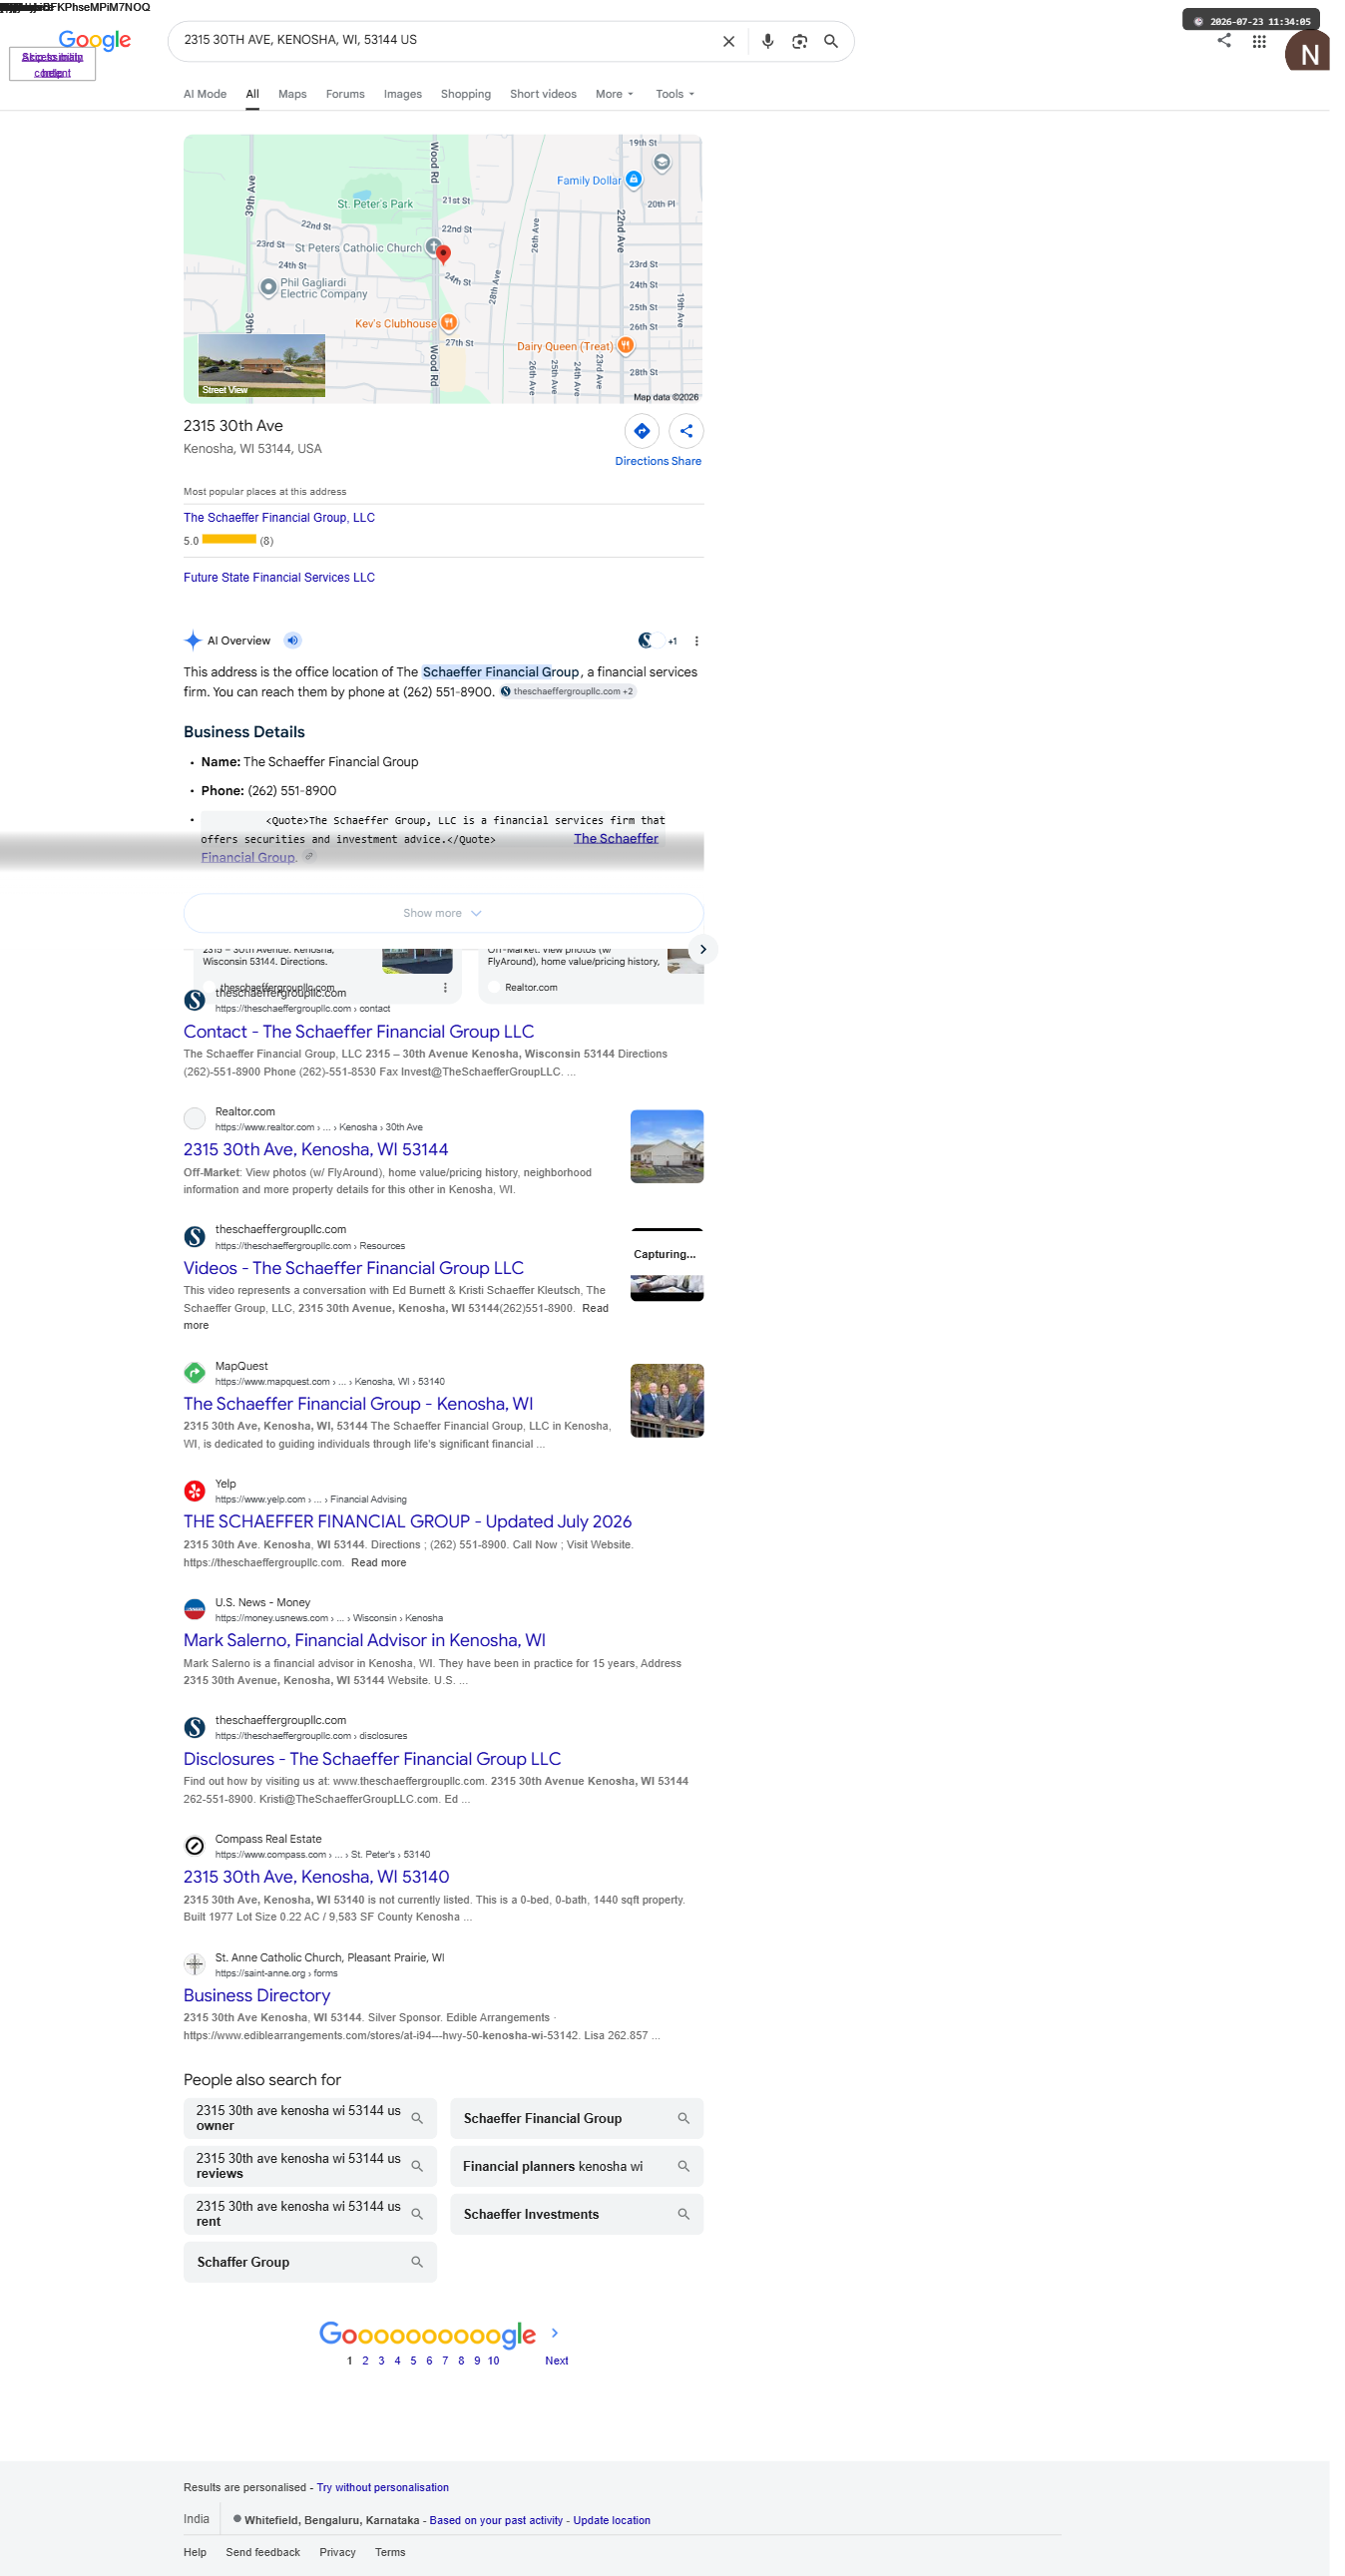Click the magnifier search icon

[830, 41]
